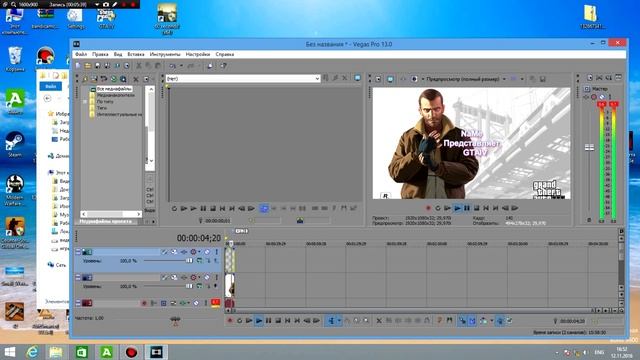Solo video track 1

pyautogui.click(x=217, y=252)
